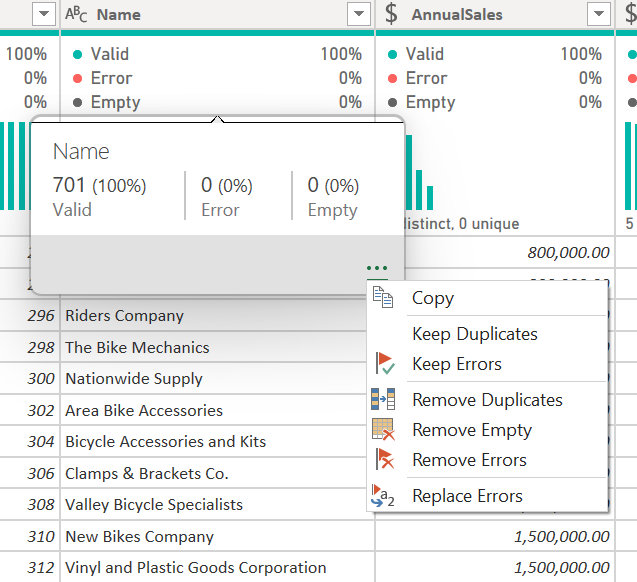Click the Name column header
Image resolution: width=637 pixels, height=582 pixels.
pyautogui.click(x=200, y=14)
